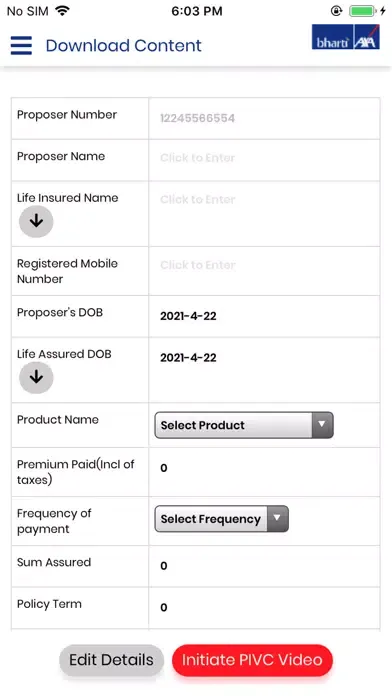
Task: Click the Edit Details button
Action: [x=111, y=660]
